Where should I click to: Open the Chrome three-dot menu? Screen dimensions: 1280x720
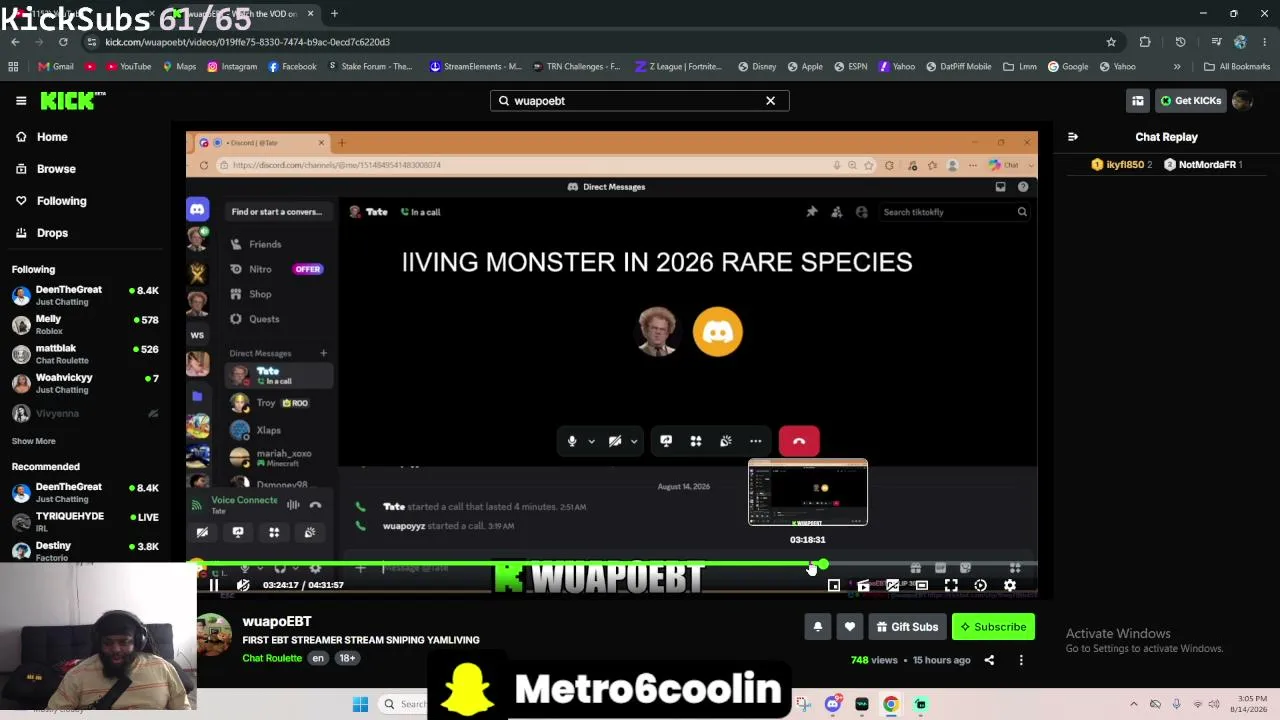1265,42
